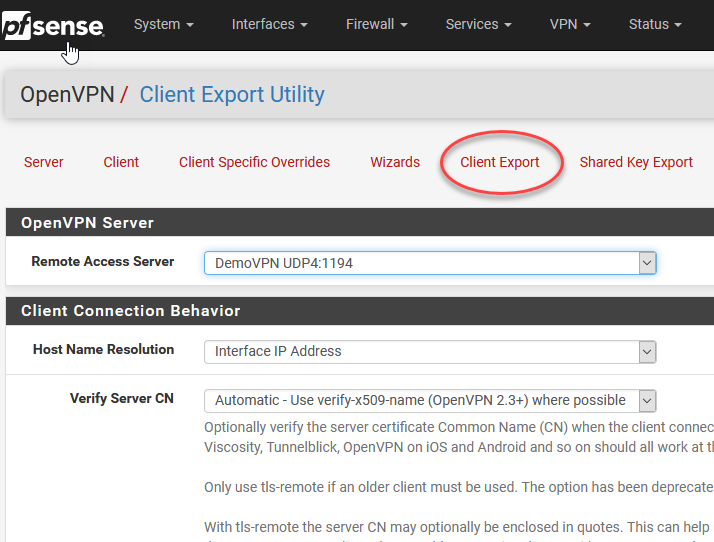Click the OpenVPN breadcrumb text
Viewport: 714px width, 542px height.
coord(67,94)
